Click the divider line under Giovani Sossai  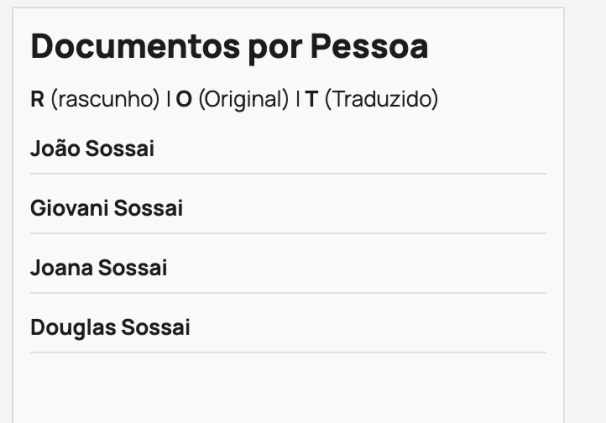click(x=288, y=233)
